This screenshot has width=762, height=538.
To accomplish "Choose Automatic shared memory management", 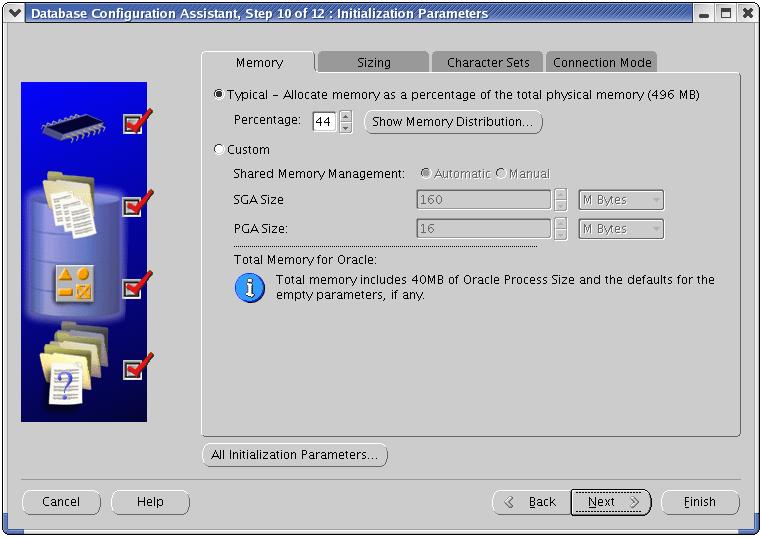I will point(426,174).
